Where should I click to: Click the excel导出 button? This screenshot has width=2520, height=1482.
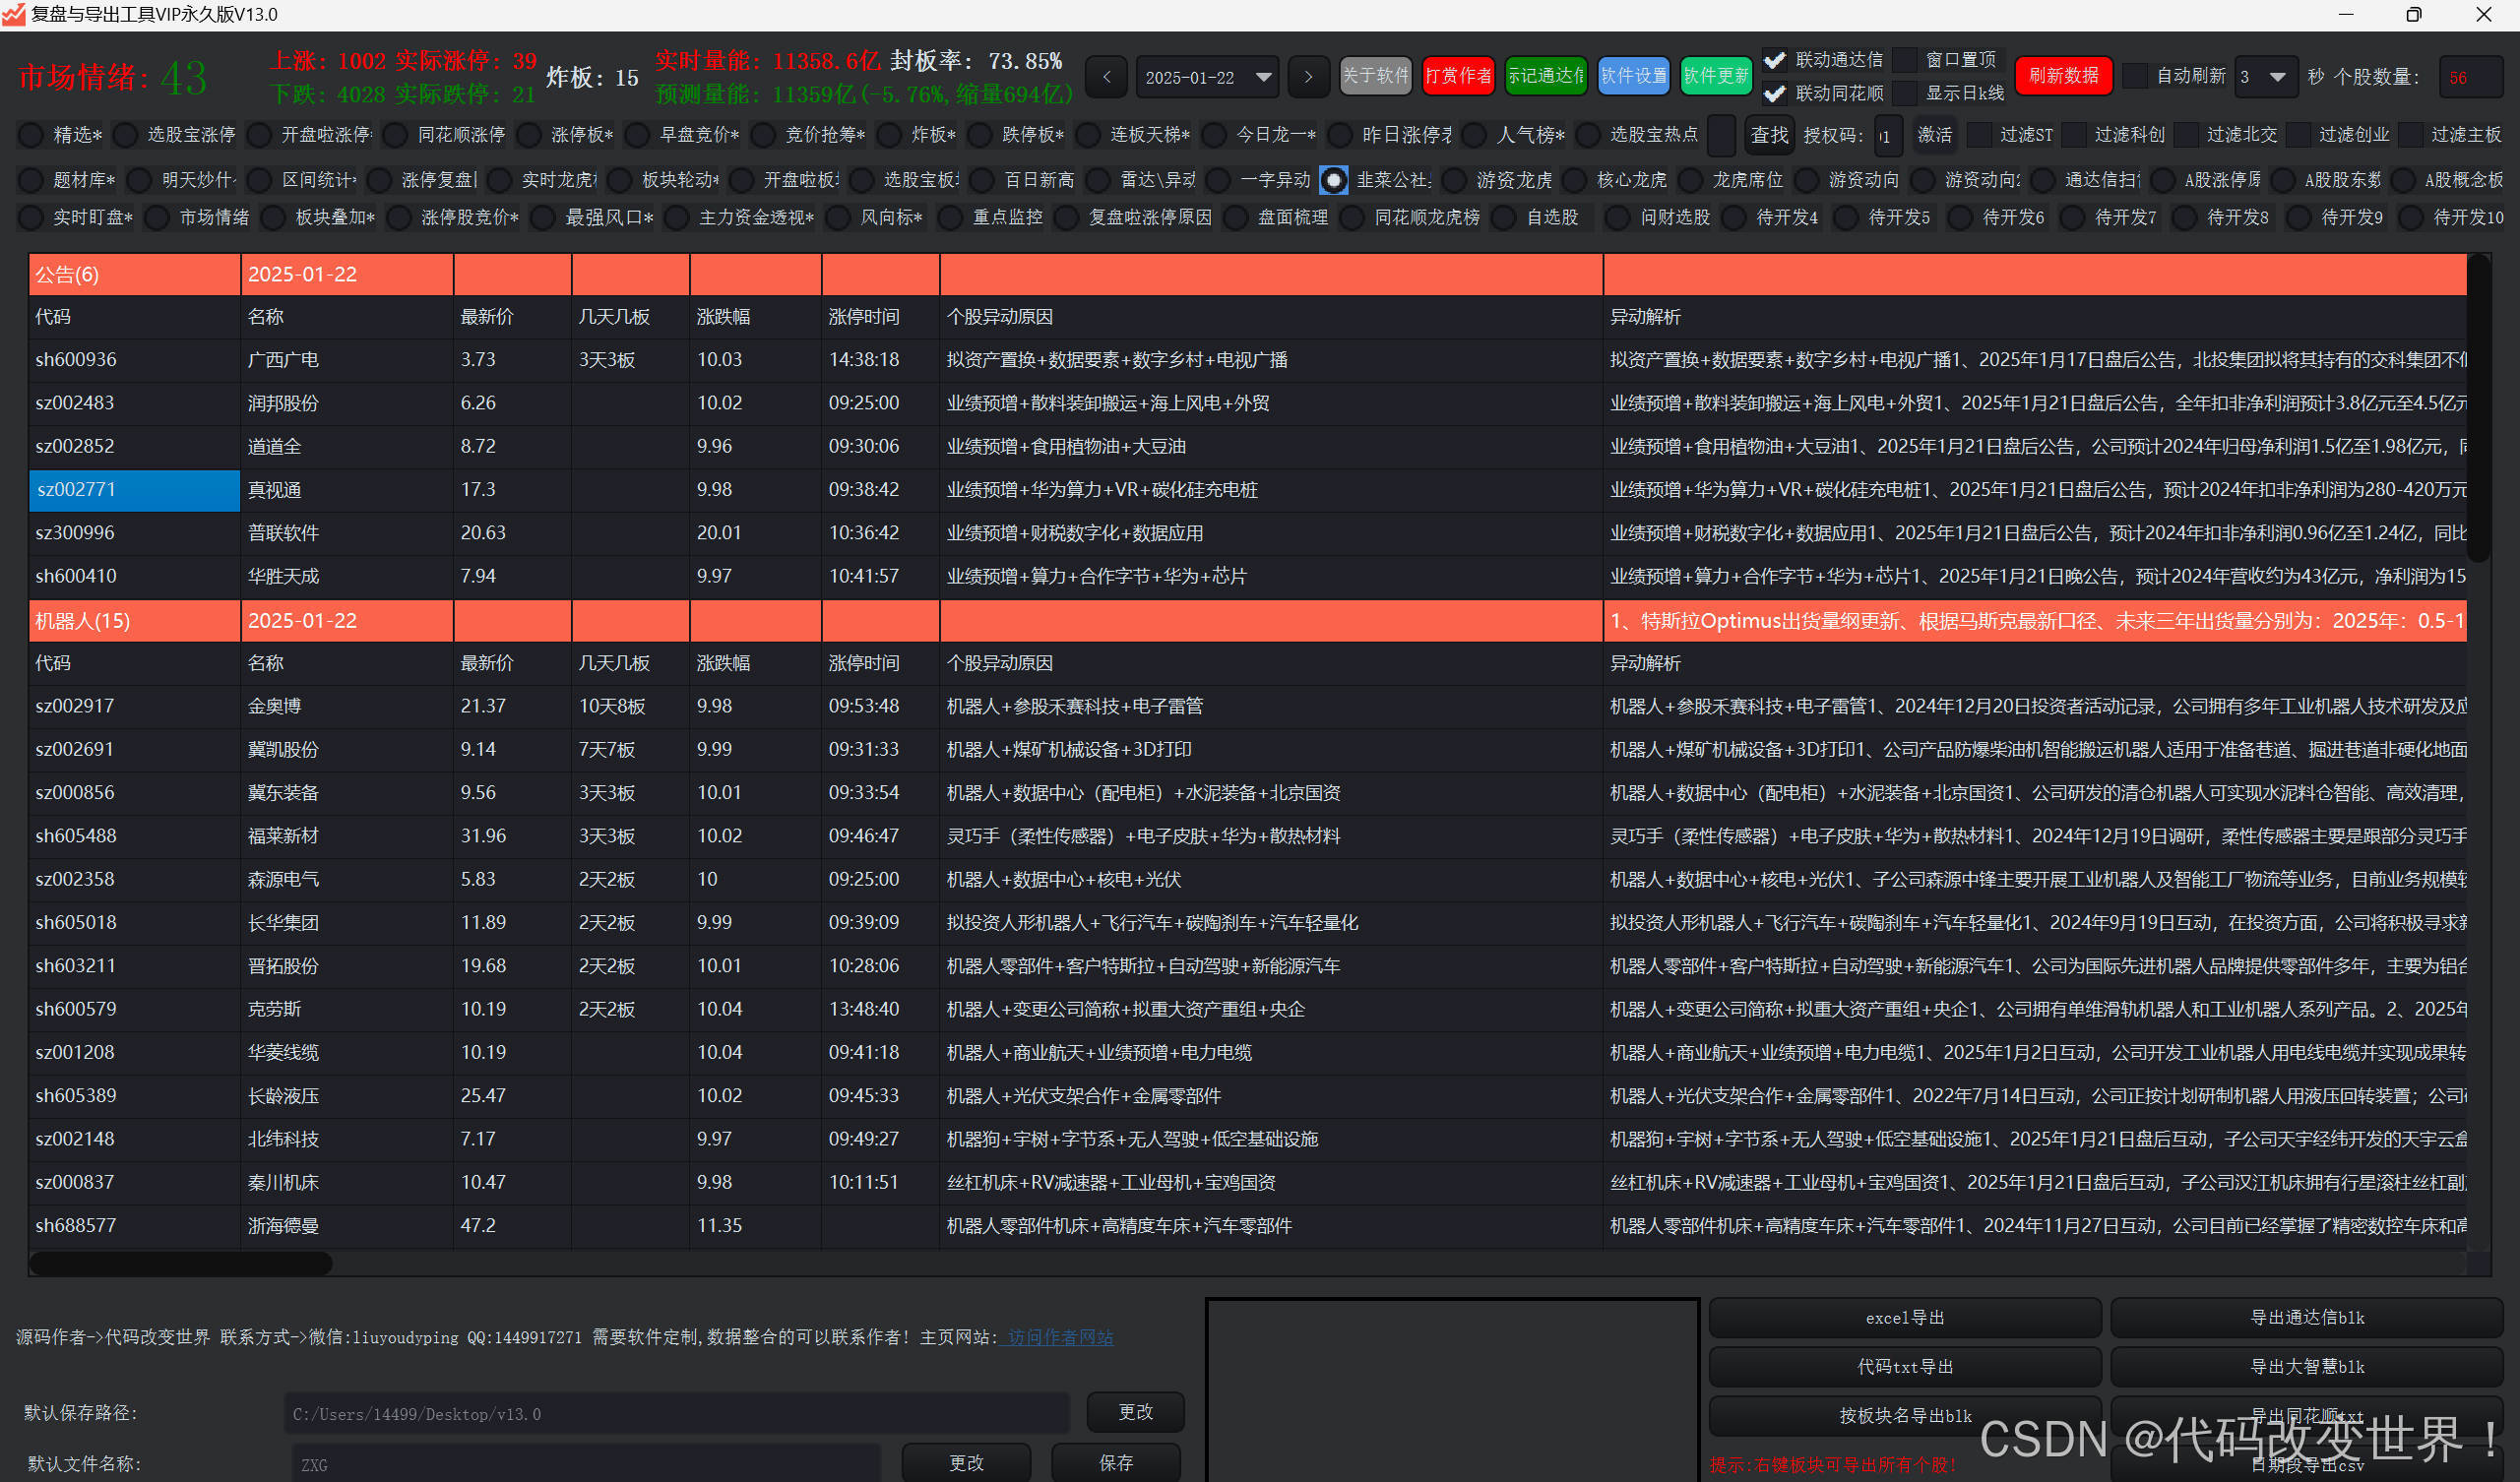pyautogui.click(x=1904, y=1318)
